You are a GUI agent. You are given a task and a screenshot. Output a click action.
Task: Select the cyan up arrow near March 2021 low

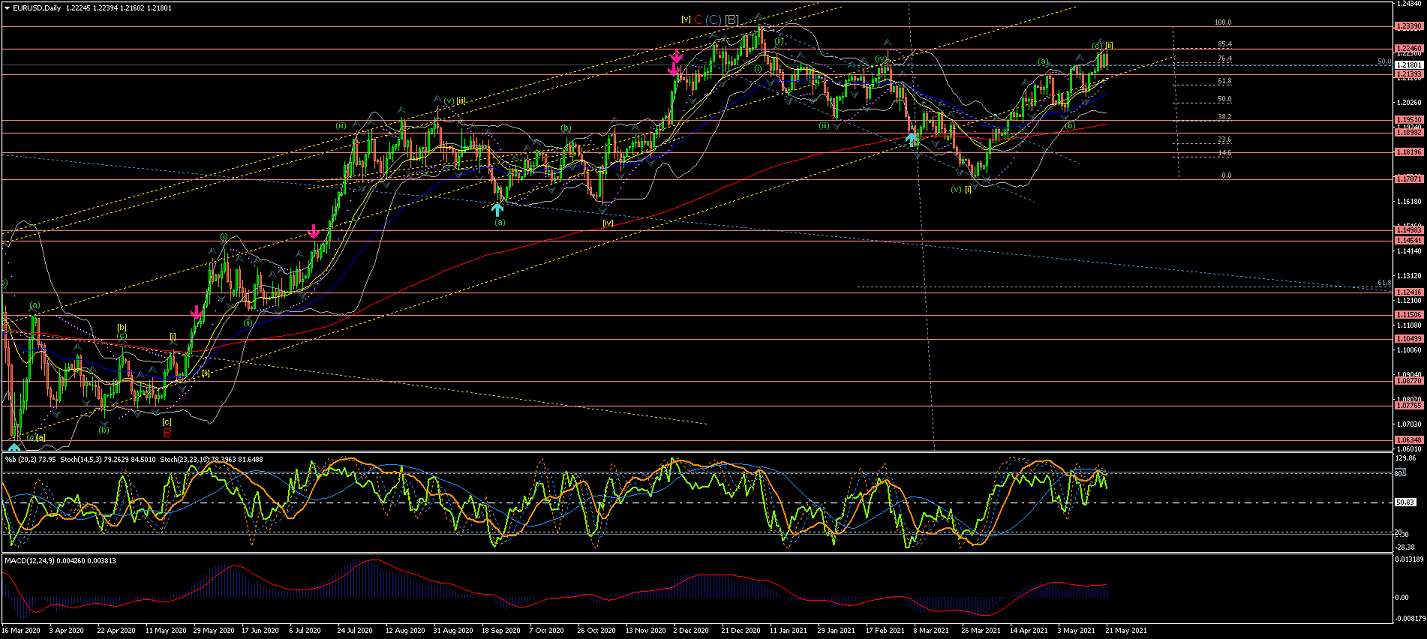(x=912, y=140)
